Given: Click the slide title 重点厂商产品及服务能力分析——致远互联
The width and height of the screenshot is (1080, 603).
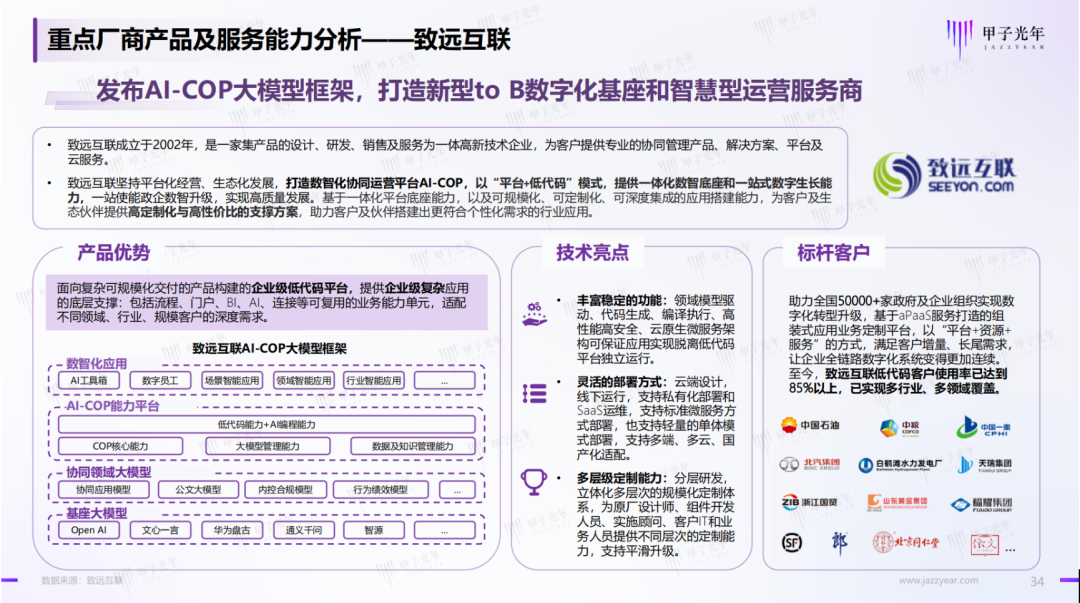Looking at the screenshot, I should tap(279, 40).
